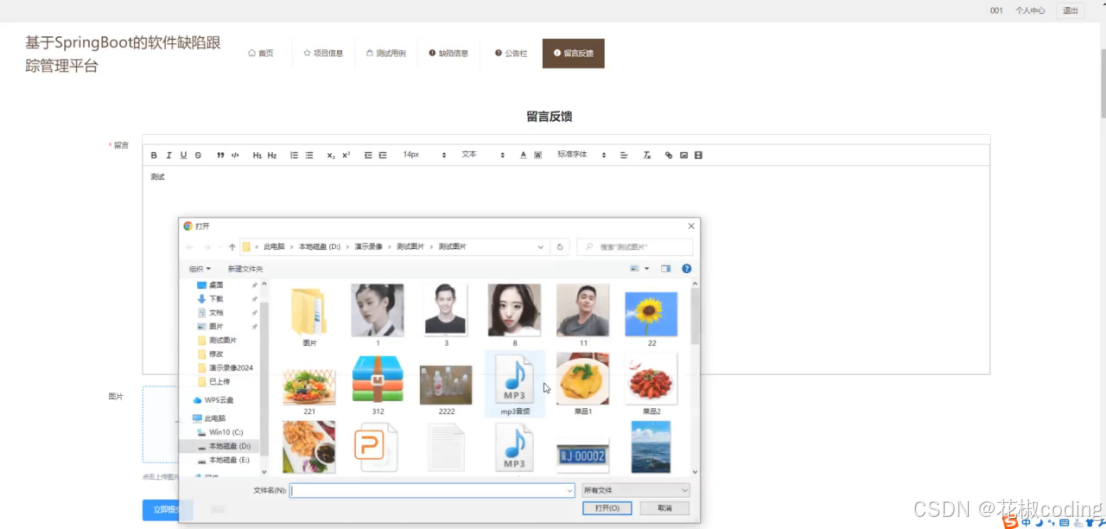Select the 留言反馈 navigation tab
This screenshot has width=1106, height=529.
(573, 54)
